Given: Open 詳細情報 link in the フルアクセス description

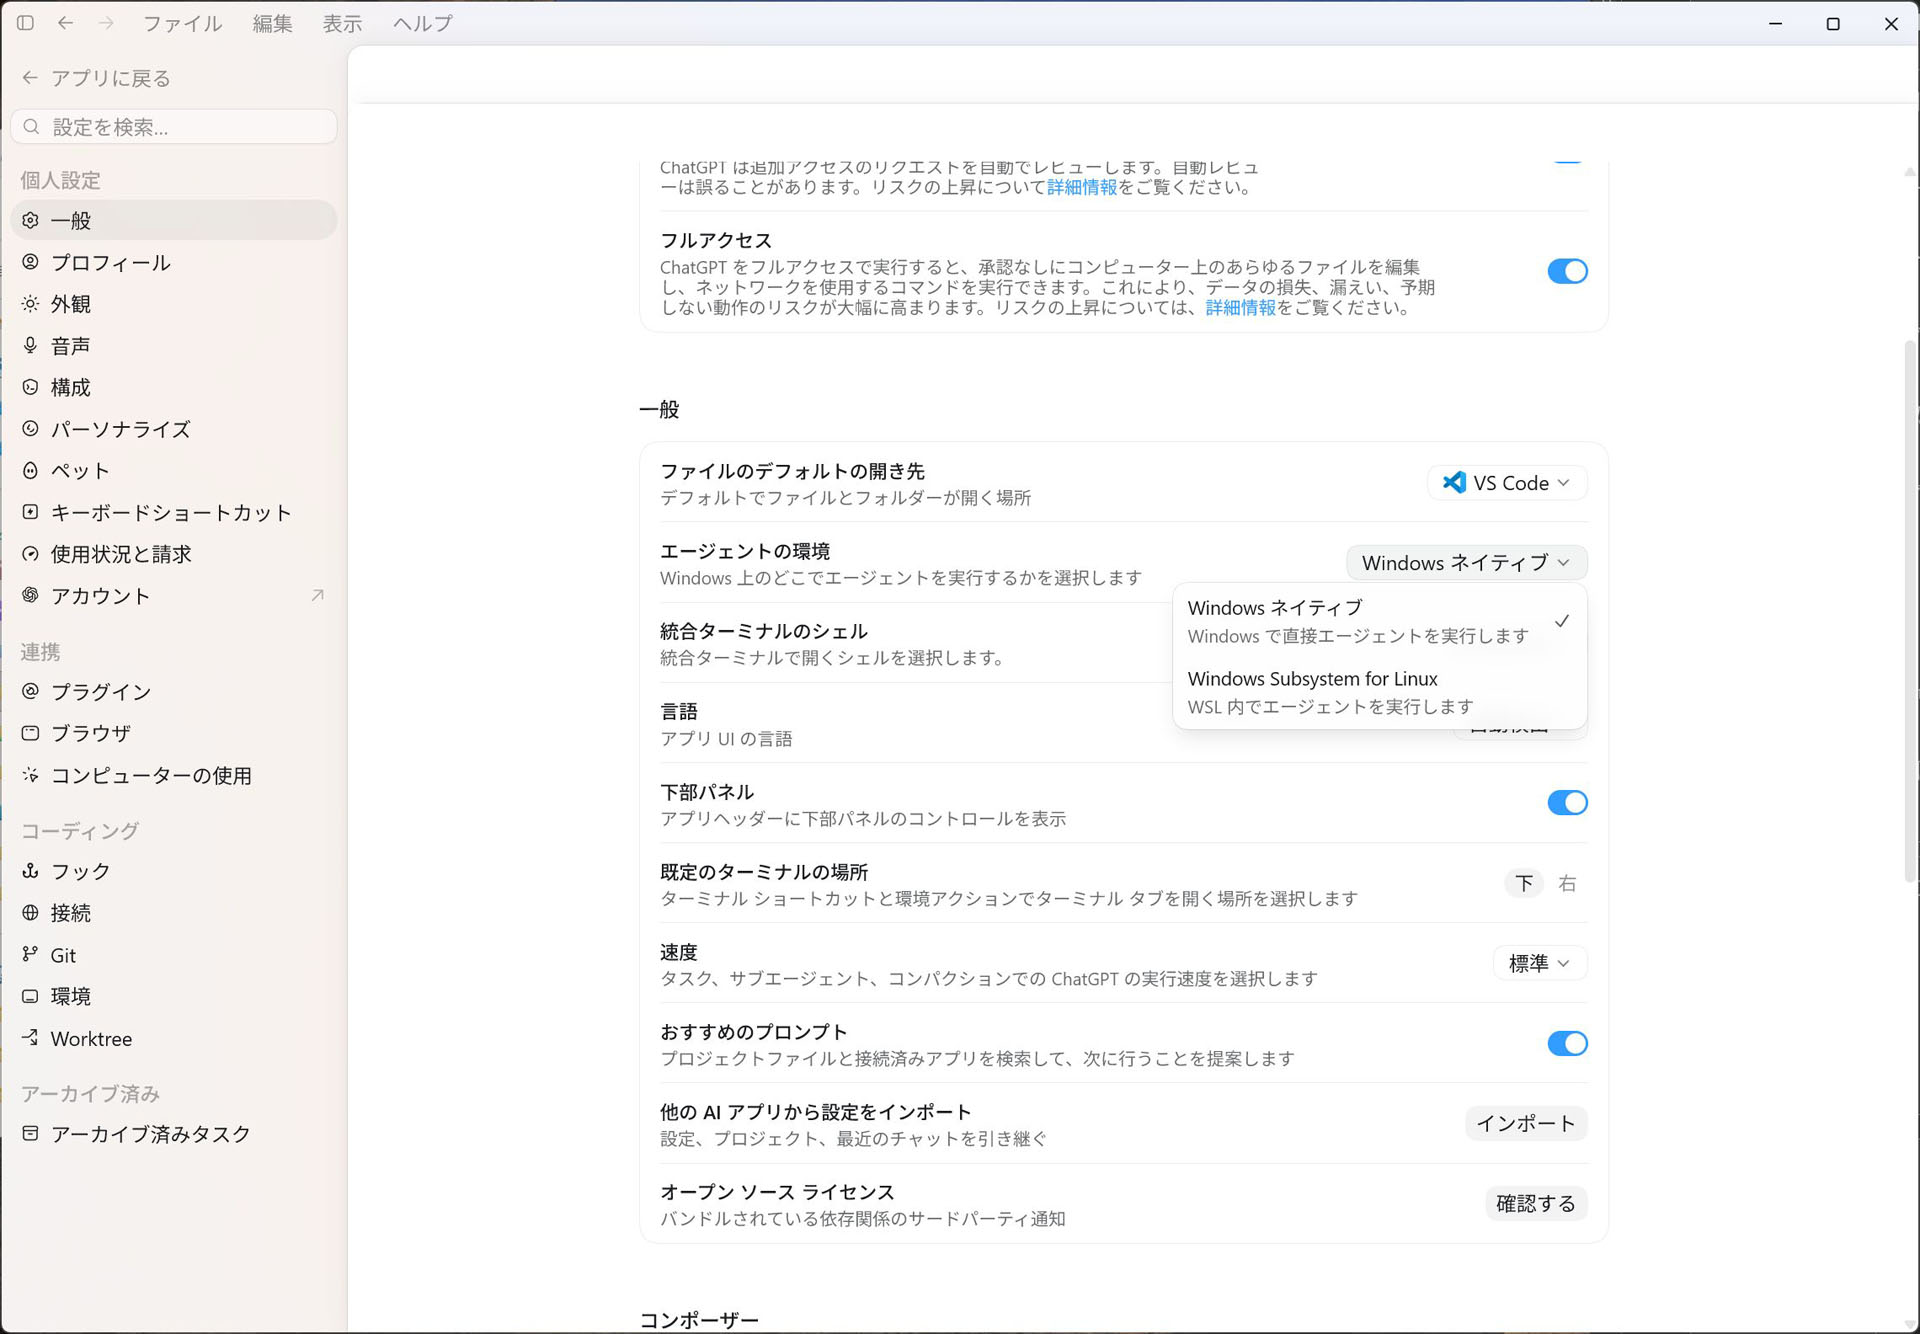Looking at the screenshot, I should (1240, 307).
